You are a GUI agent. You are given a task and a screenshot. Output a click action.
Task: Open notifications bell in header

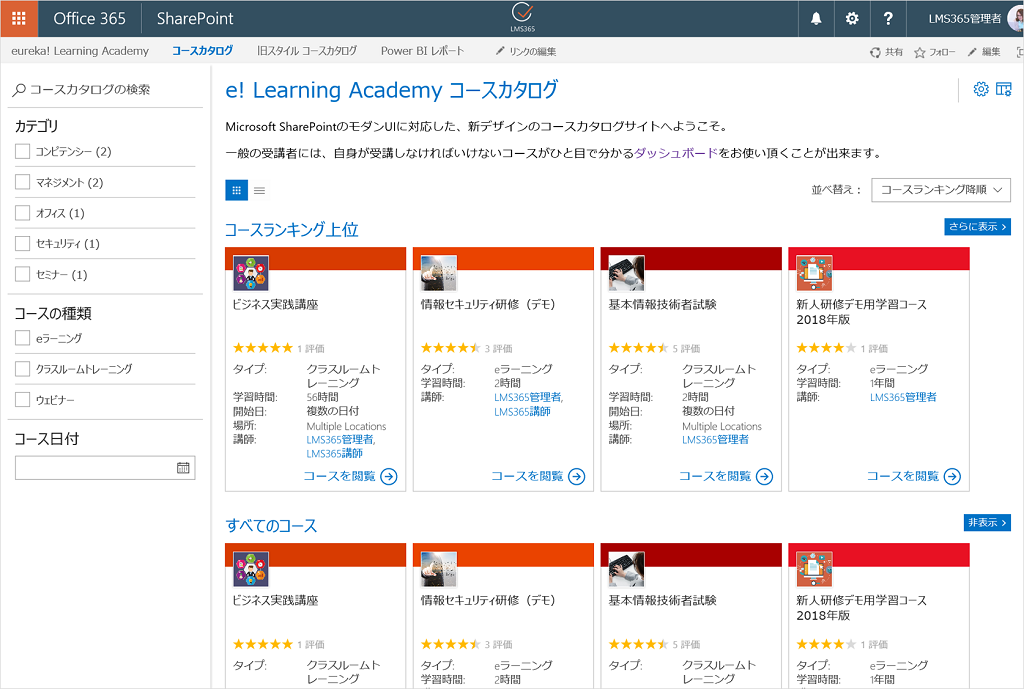pyautogui.click(x=816, y=18)
